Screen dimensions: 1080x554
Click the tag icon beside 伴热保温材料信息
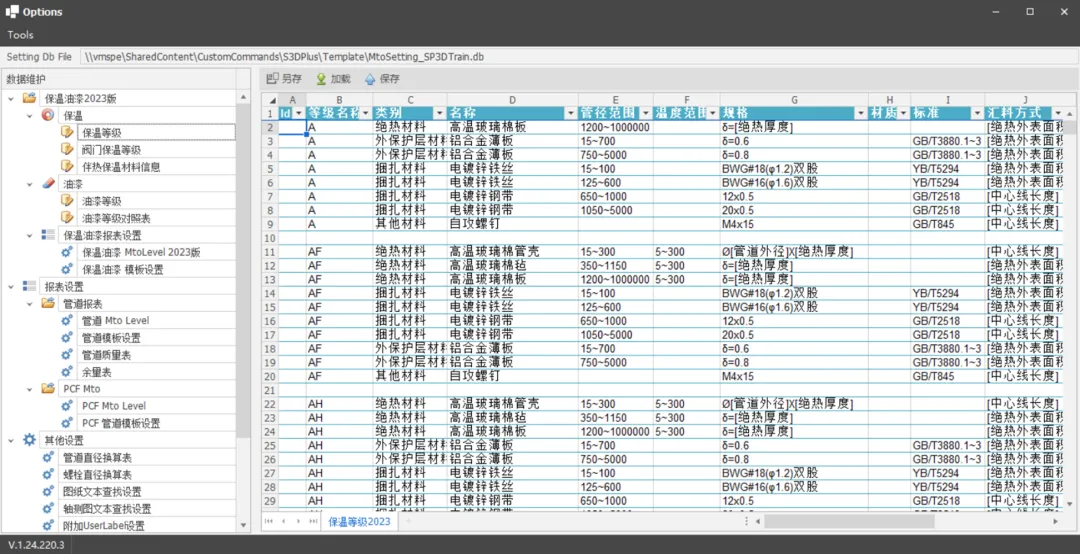[67, 166]
